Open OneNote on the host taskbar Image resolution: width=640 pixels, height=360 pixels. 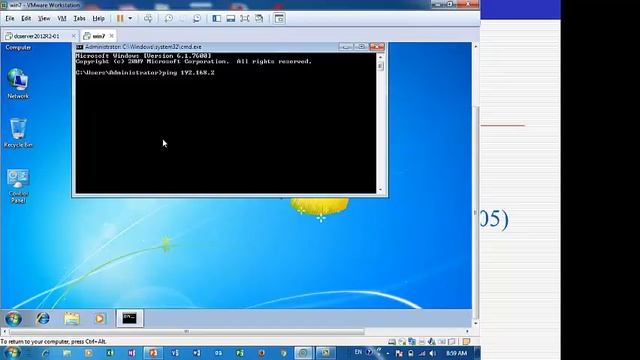(131, 353)
